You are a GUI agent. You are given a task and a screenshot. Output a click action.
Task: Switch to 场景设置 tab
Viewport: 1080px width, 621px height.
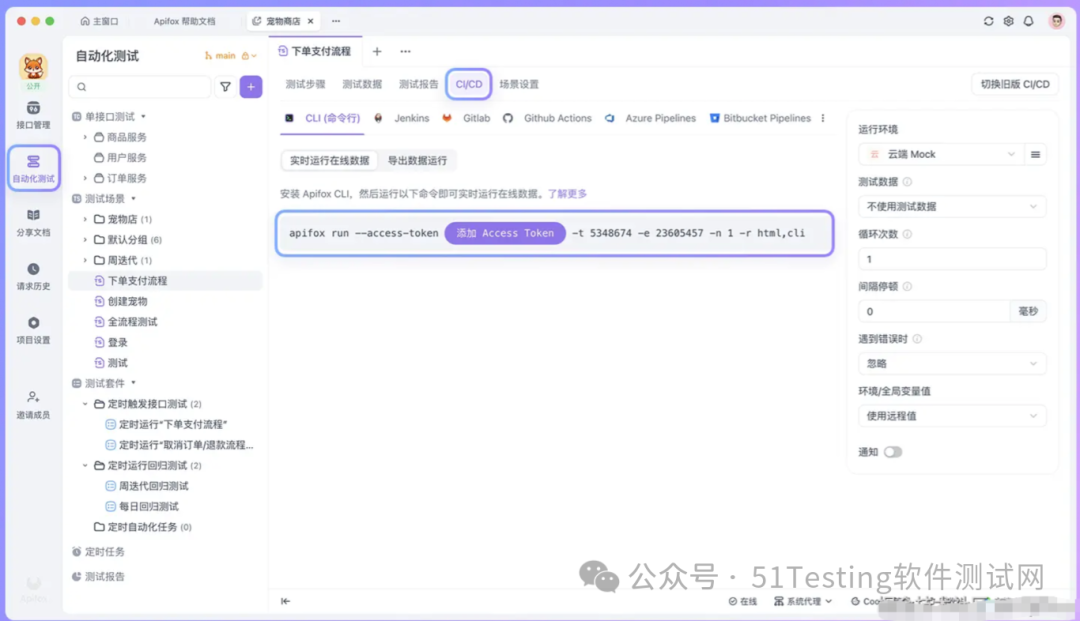tap(519, 84)
